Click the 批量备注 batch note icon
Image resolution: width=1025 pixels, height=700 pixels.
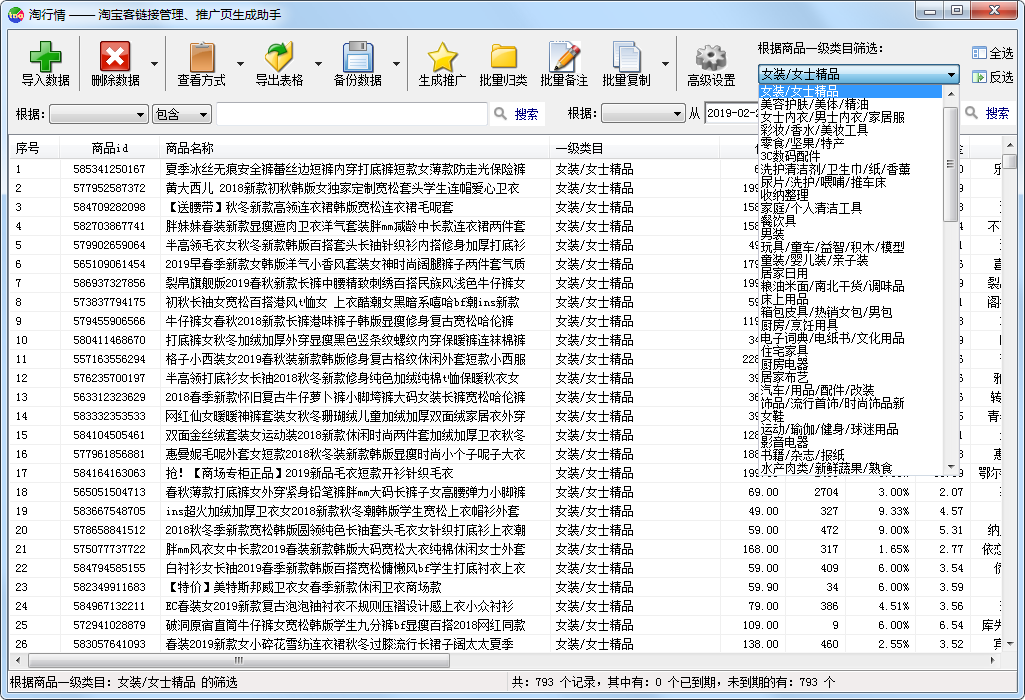coord(564,64)
